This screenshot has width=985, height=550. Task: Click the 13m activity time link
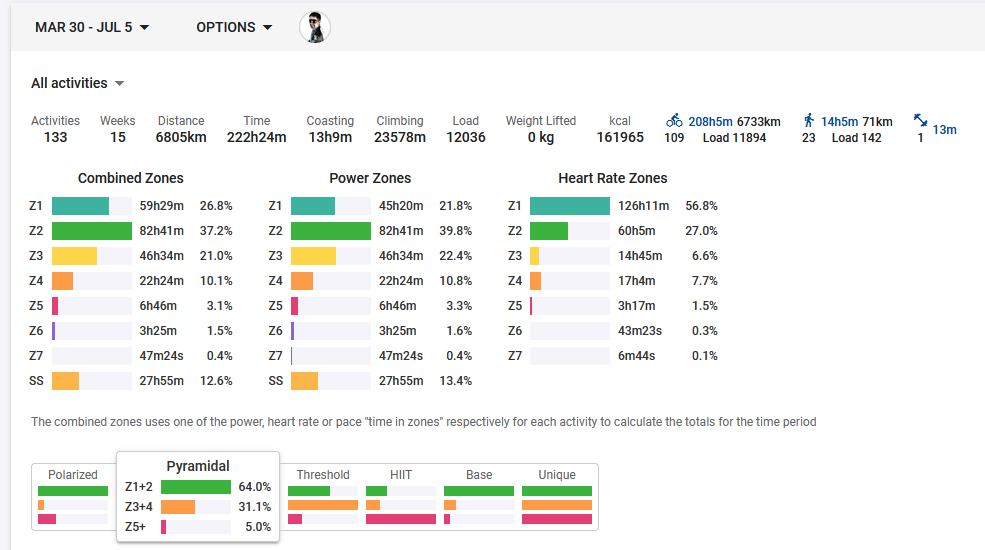point(944,129)
